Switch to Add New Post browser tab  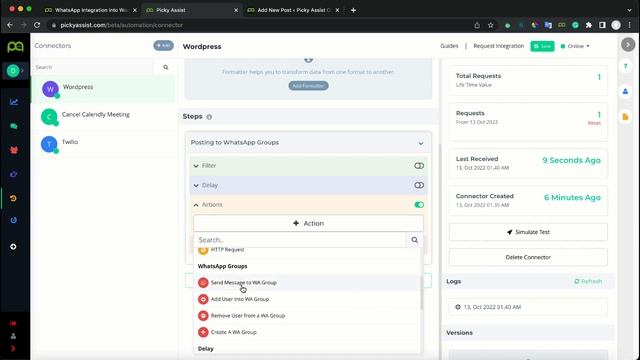(293, 10)
